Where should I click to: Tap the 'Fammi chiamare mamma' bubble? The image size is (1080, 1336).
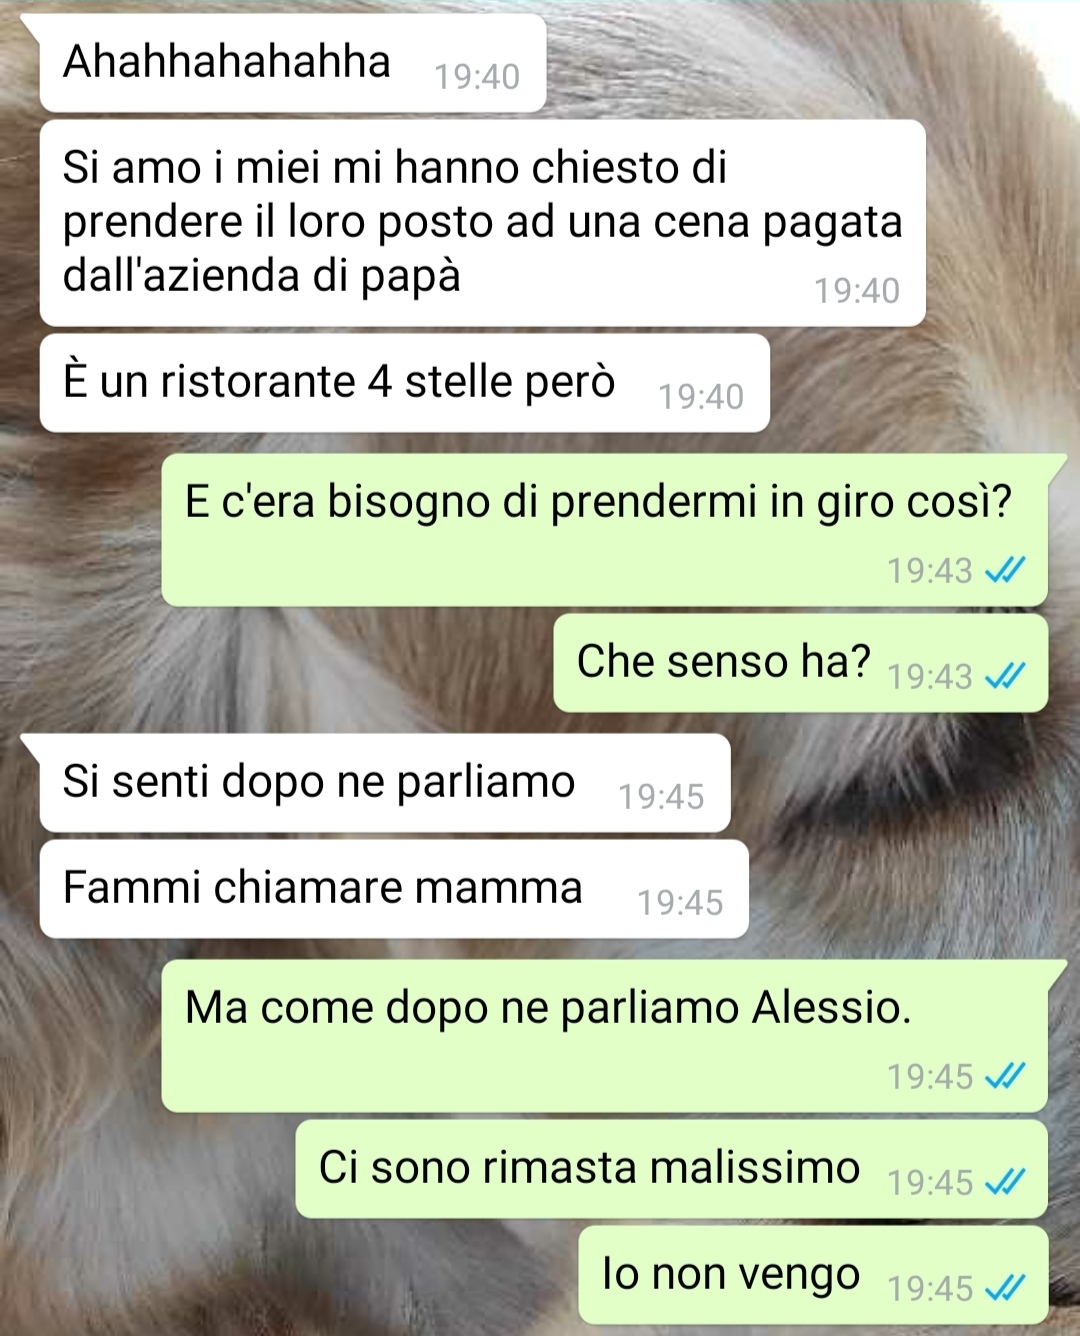click(x=394, y=889)
